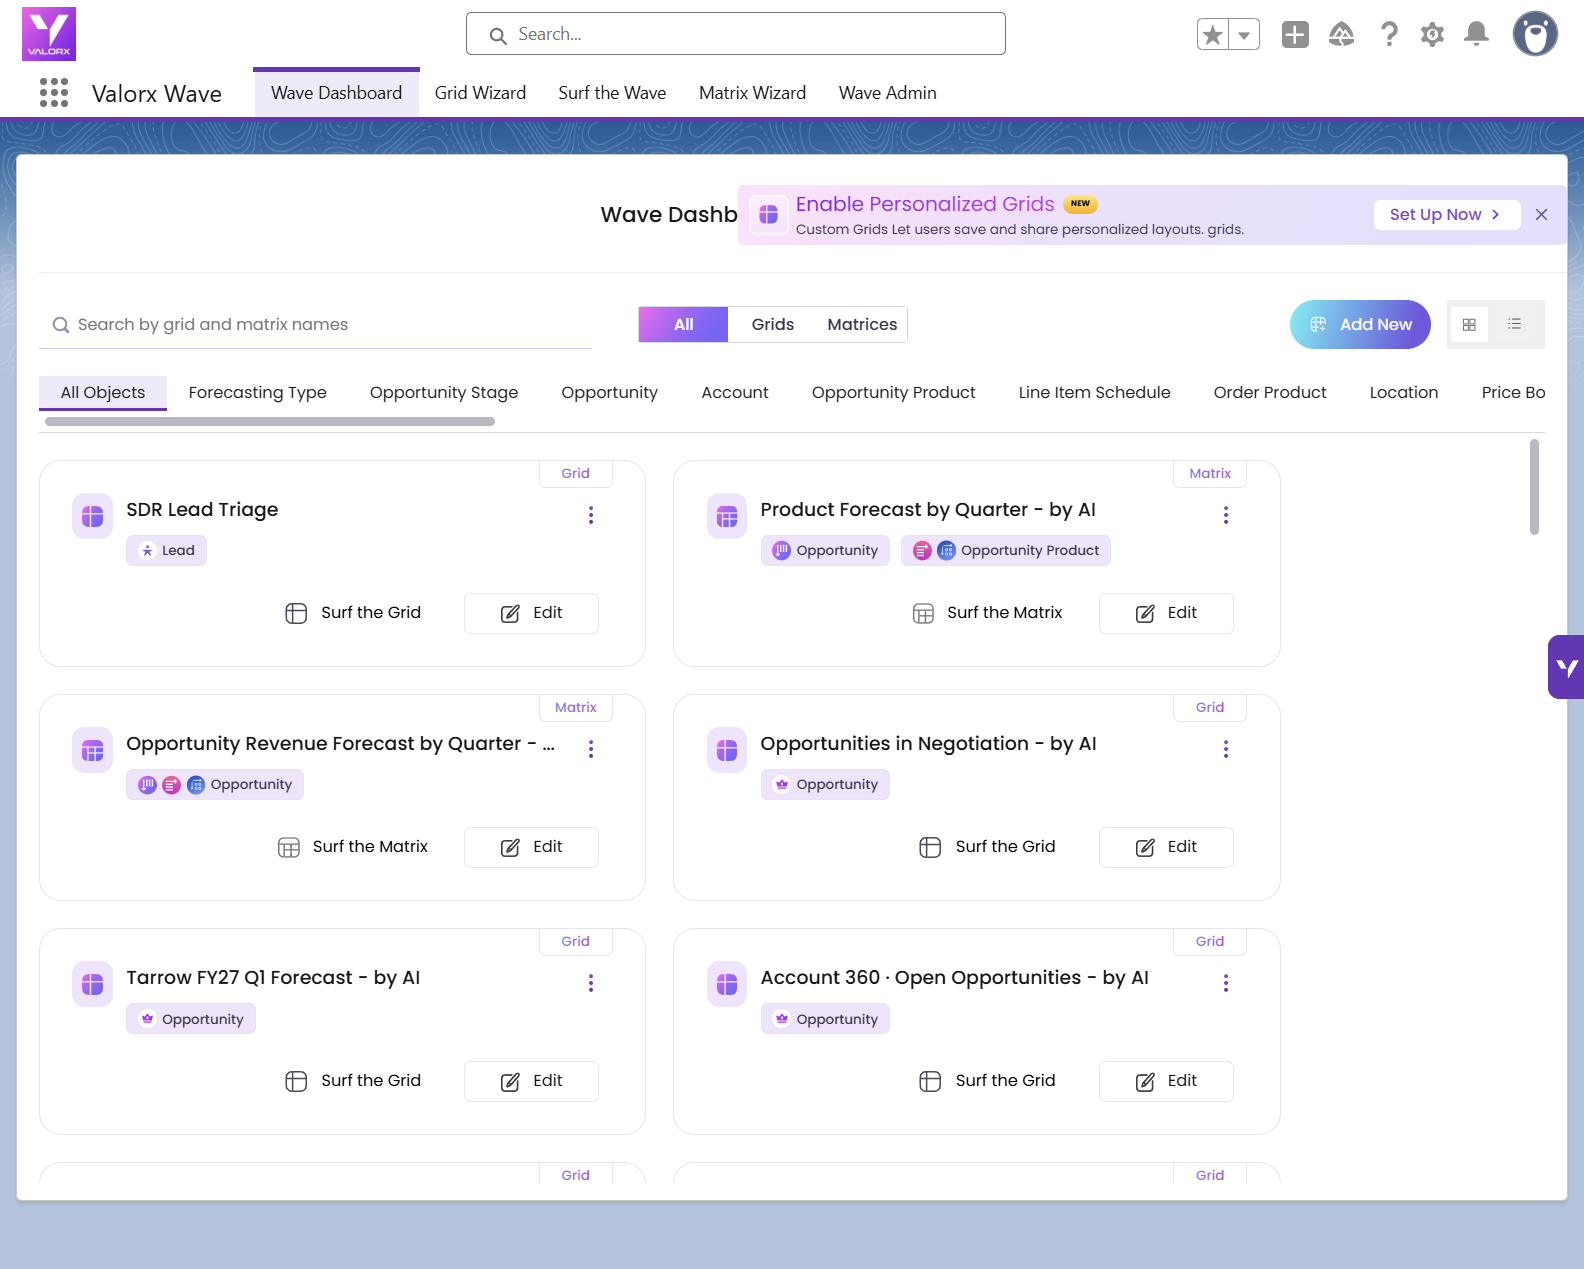1584x1269 pixels.
Task: Edit the Product Forecast by Quarter matrix
Action: point(1166,613)
